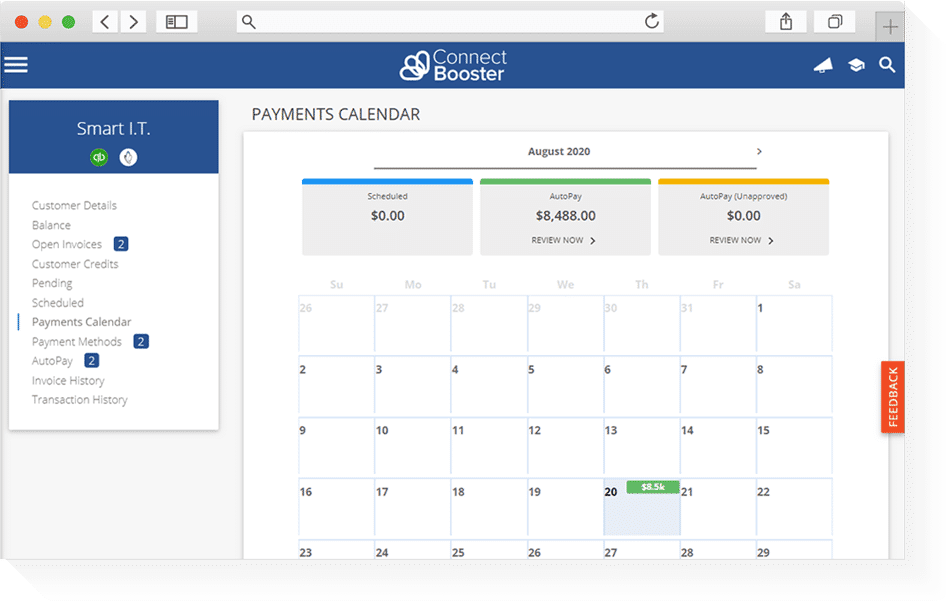Image resolution: width=946 pixels, height=601 pixels.
Task: Select August 20 on calendar
Action: pyautogui.click(x=642, y=507)
